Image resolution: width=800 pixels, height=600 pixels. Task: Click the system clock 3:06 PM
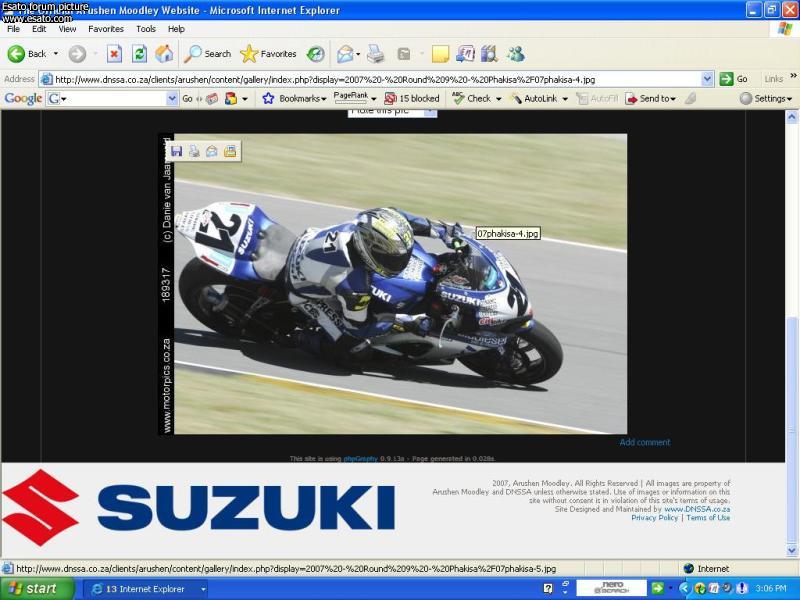tap(771, 588)
